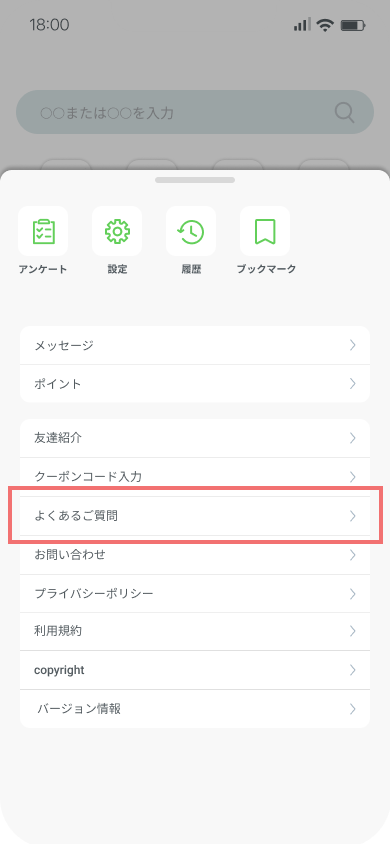Viewport: 390px width, 844px height.
Task: Open クーポンコード入力 menu item
Action: (x=195, y=476)
